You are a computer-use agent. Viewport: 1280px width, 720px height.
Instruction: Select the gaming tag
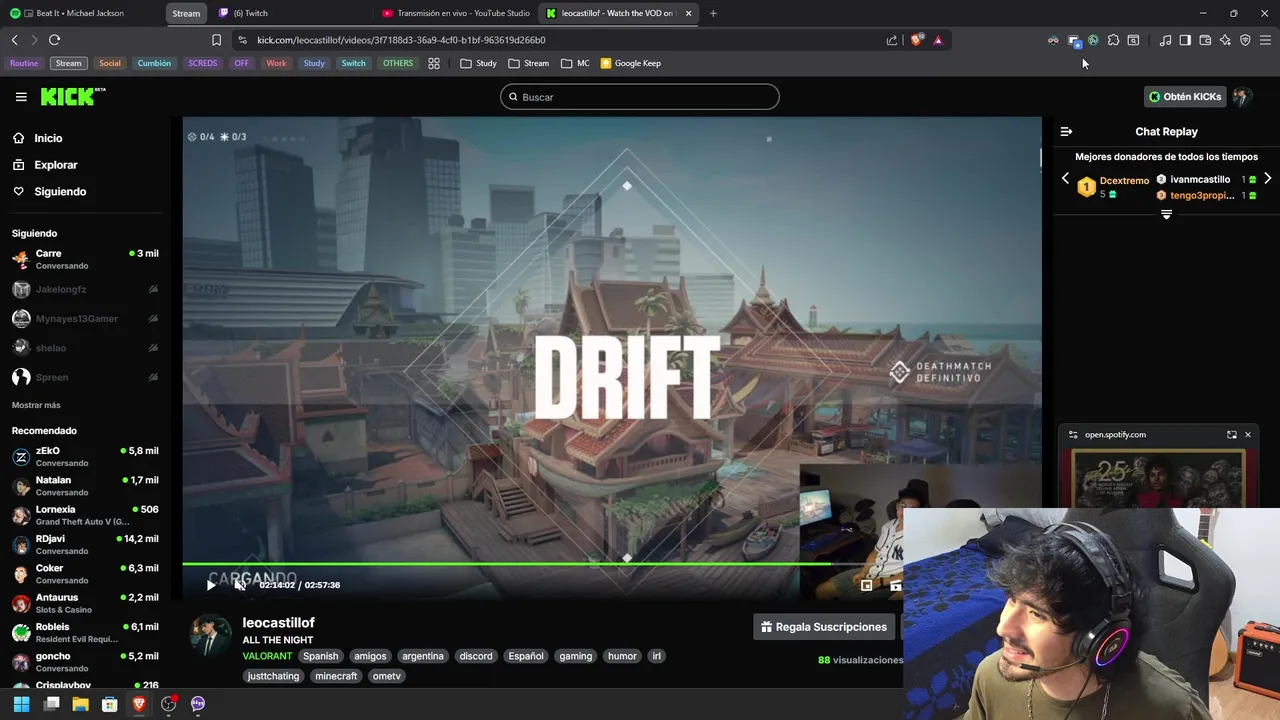576,656
